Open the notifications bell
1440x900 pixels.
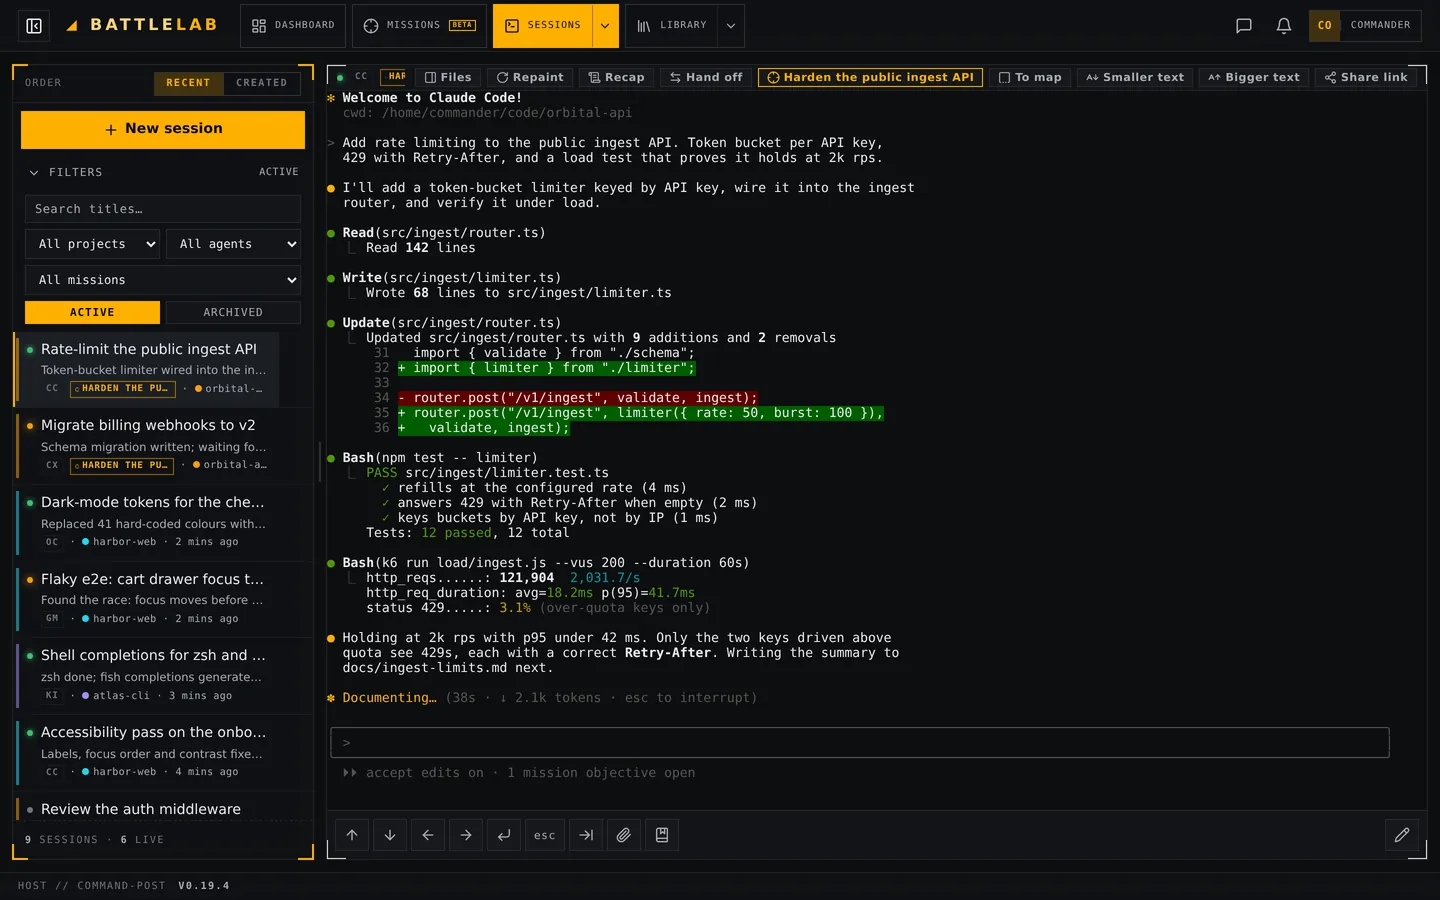coord(1284,26)
